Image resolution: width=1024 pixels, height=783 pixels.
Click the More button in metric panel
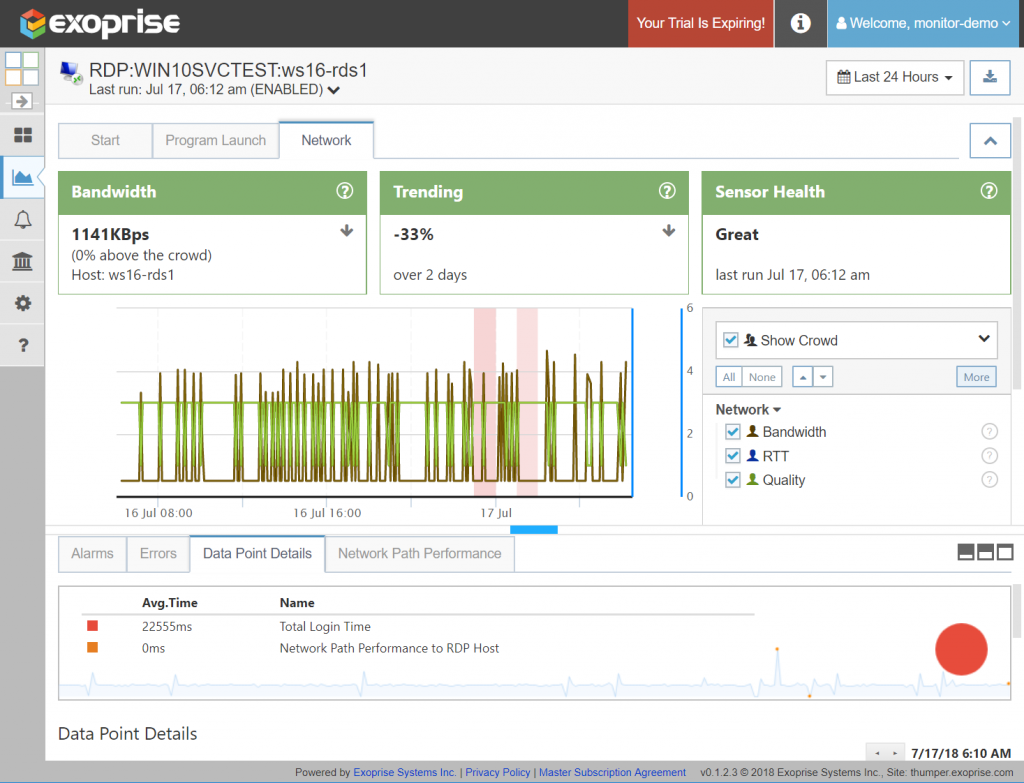(976, 377)
